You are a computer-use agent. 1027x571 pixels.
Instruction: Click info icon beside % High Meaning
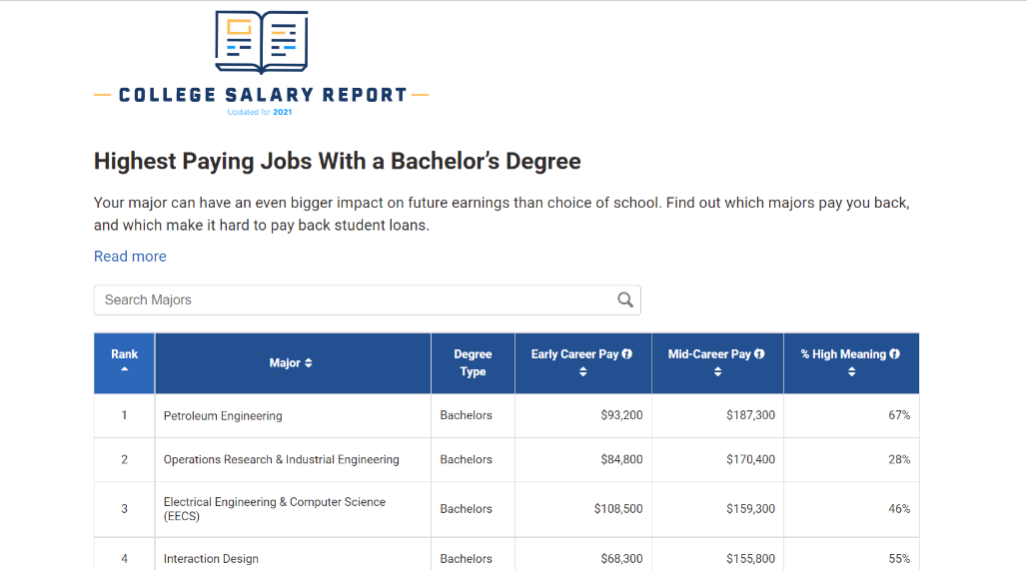894,354
